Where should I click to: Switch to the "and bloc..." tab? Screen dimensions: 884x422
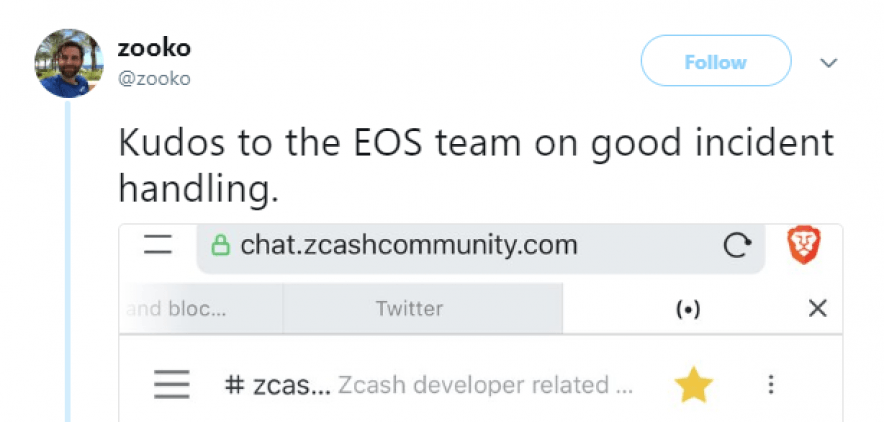(x=180, y=309)
